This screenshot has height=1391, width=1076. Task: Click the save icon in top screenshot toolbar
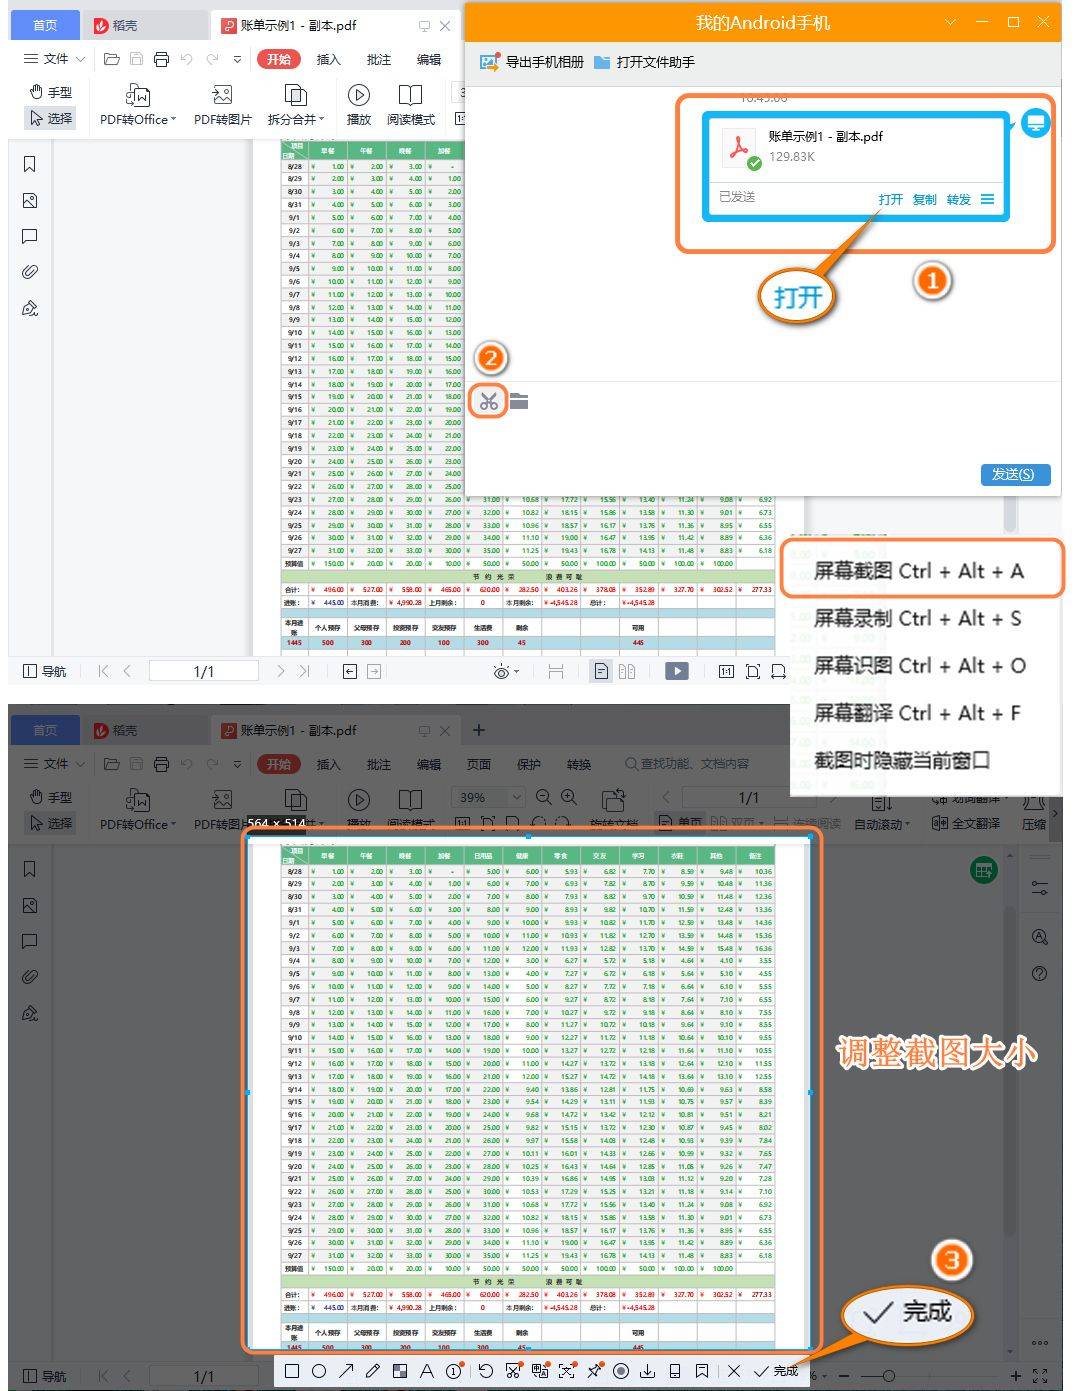coord(137,59)
